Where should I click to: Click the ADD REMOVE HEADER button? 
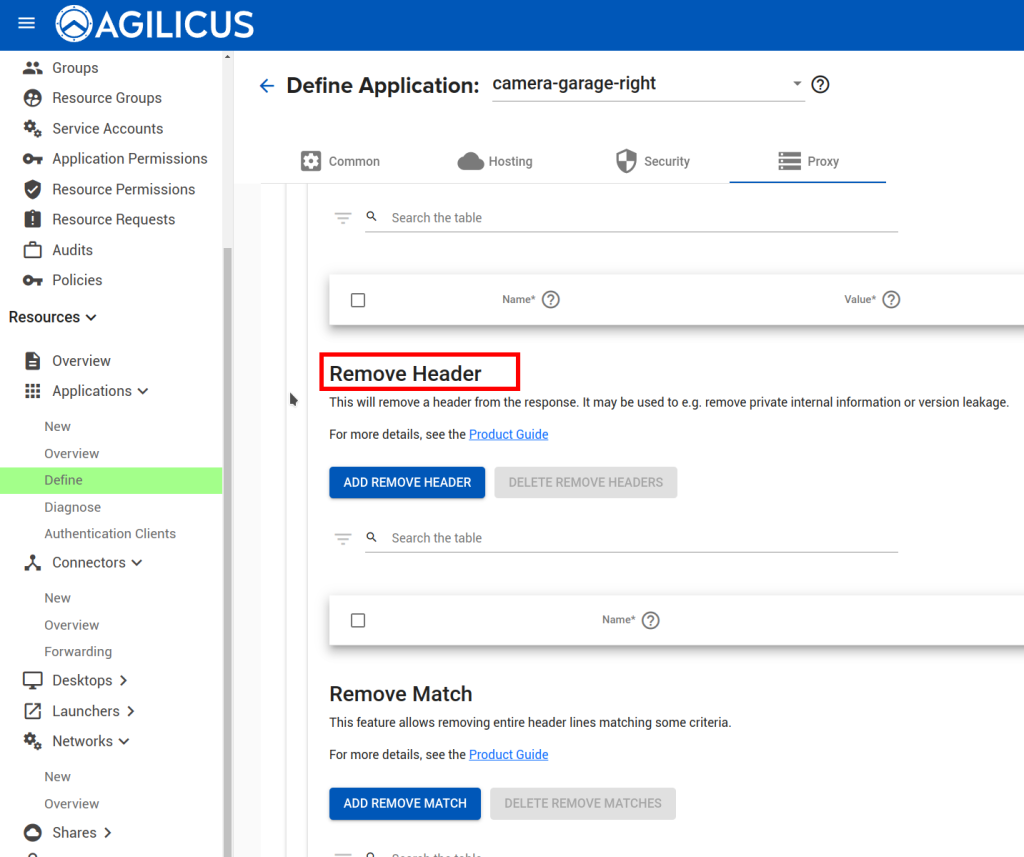tap(407, 482)
